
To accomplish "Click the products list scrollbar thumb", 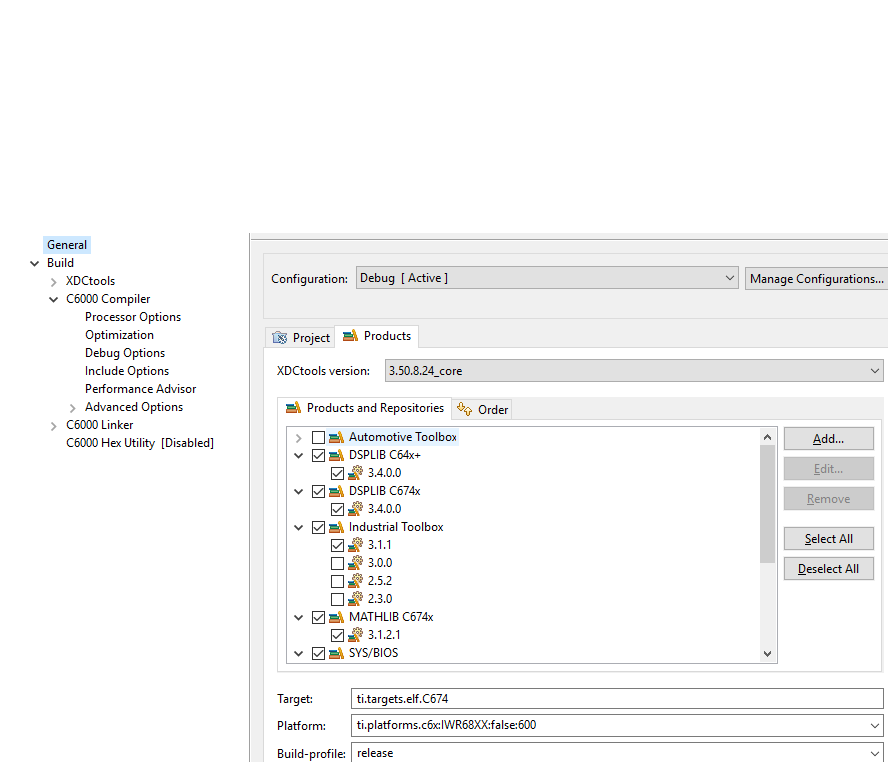I will point(767,504).
